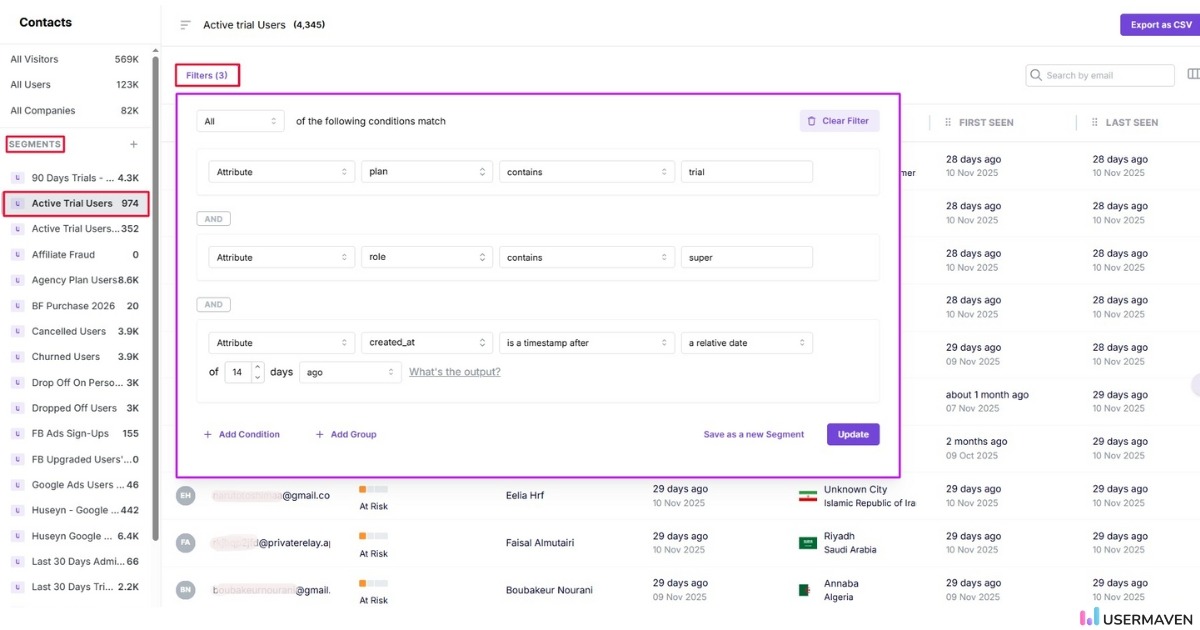Expand the "a relative date" dropdown

[746, 342]
